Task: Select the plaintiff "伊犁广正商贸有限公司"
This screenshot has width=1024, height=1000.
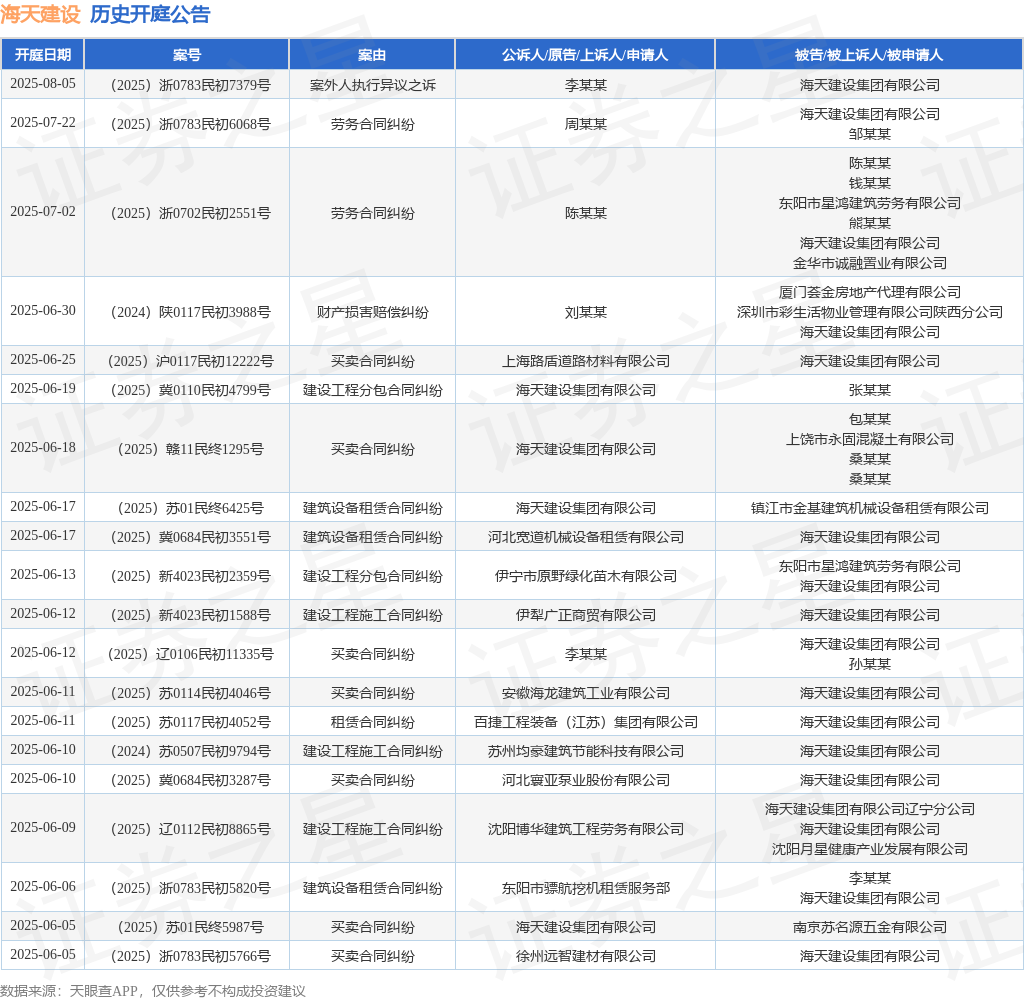Action: pyautogui.click(x=585, y=615)
